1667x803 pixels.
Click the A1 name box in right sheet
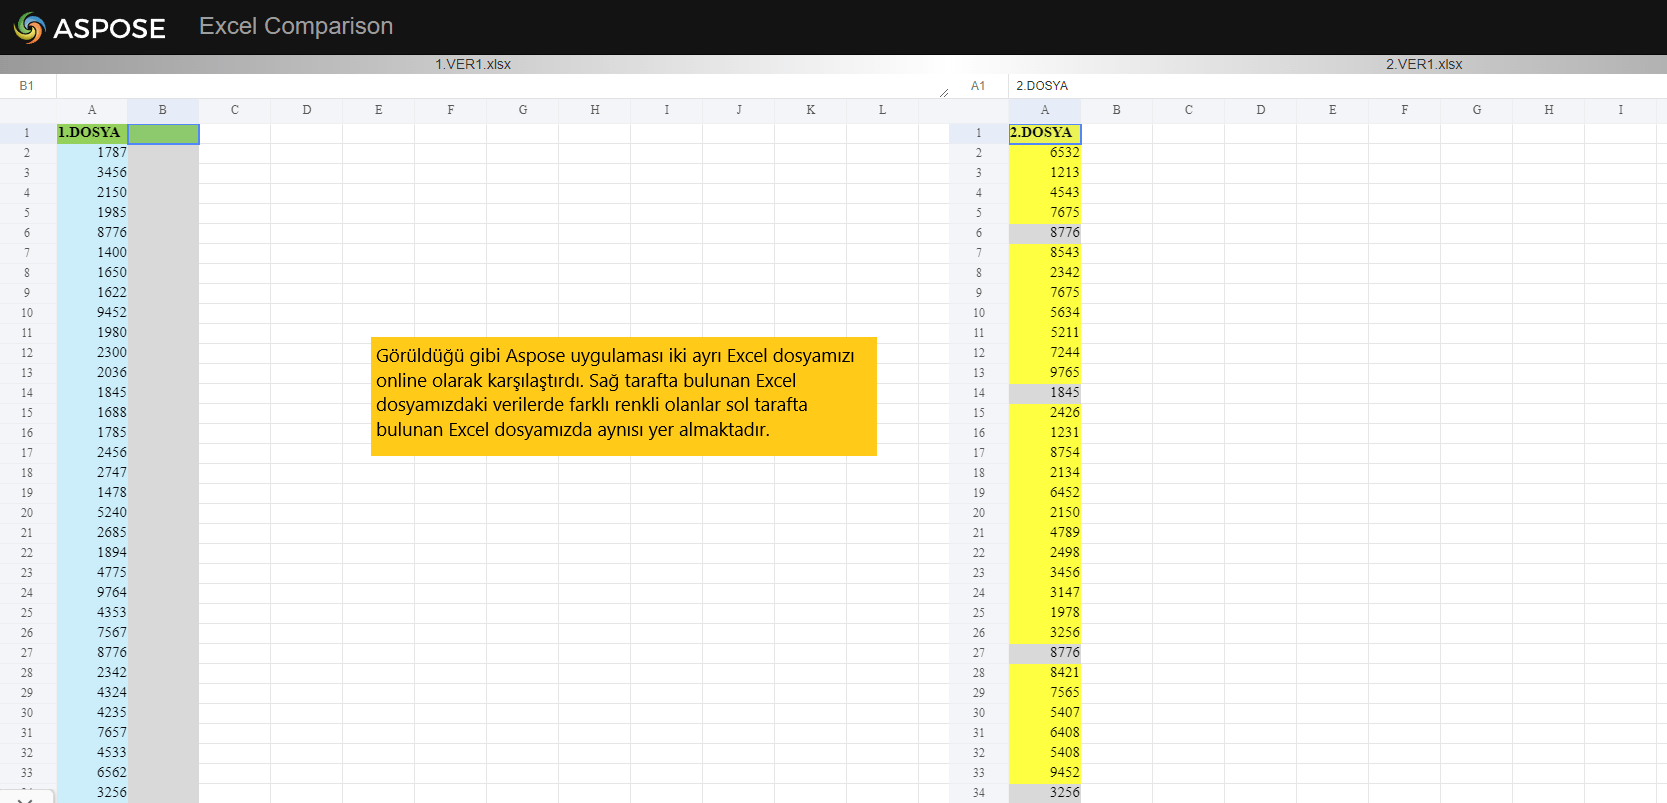click(978, 86)
